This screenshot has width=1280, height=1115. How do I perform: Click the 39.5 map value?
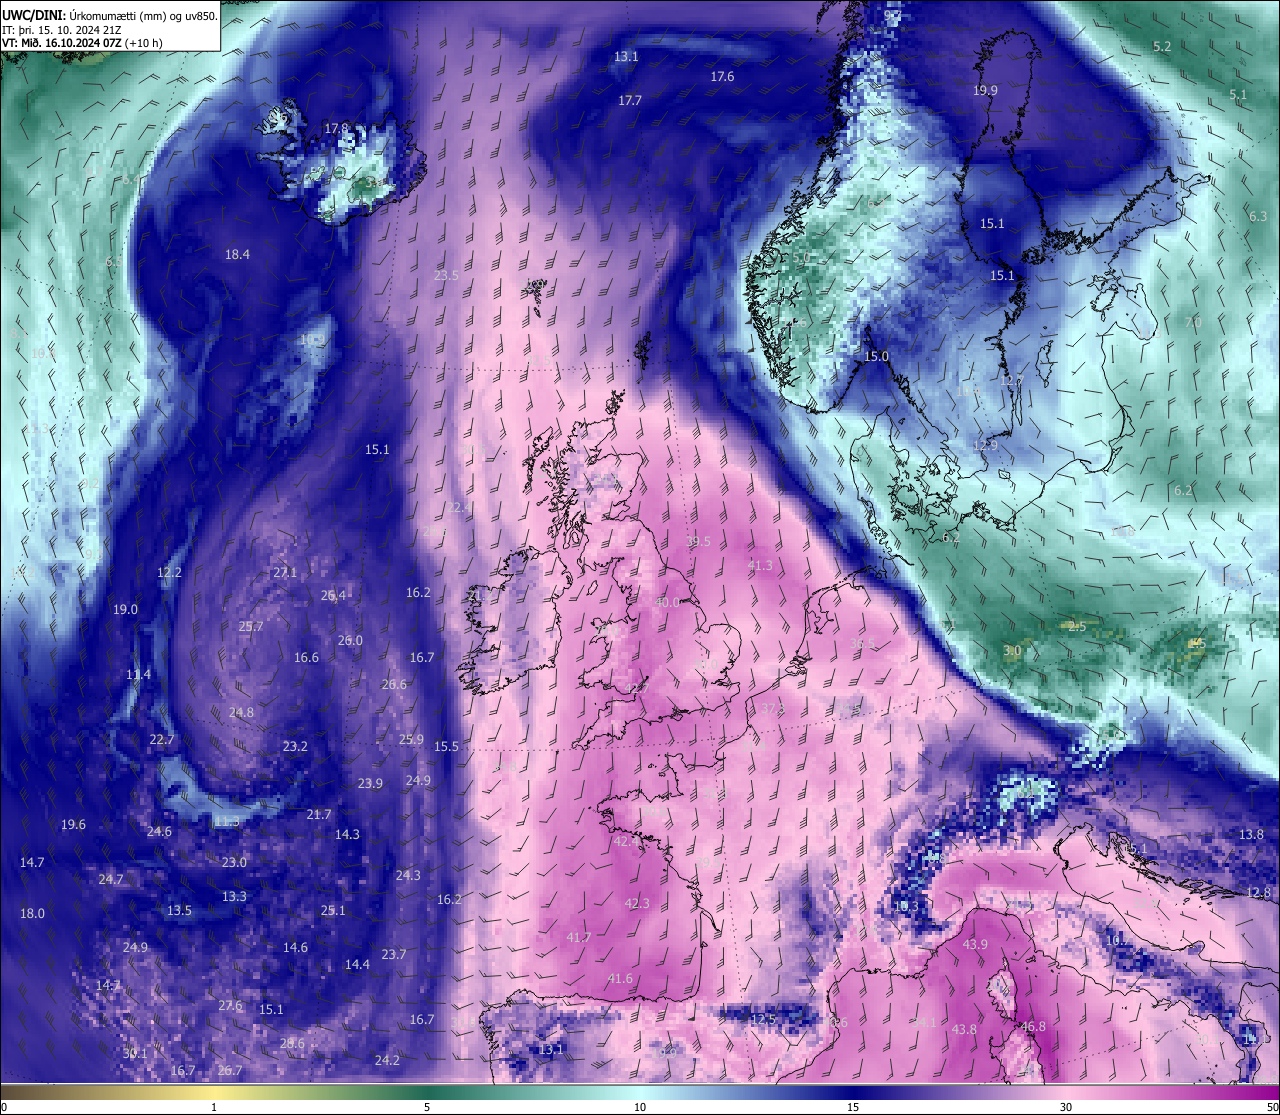point(698,541)
